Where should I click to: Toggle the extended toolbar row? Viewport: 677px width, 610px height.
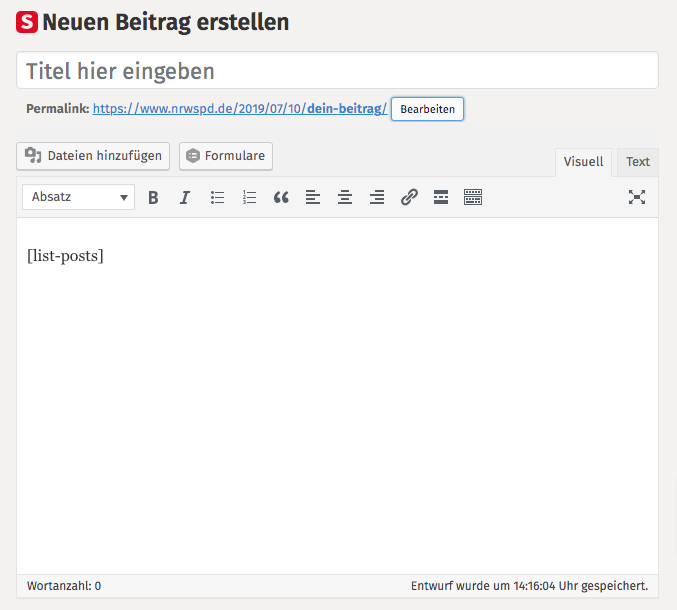click(473, 197)
